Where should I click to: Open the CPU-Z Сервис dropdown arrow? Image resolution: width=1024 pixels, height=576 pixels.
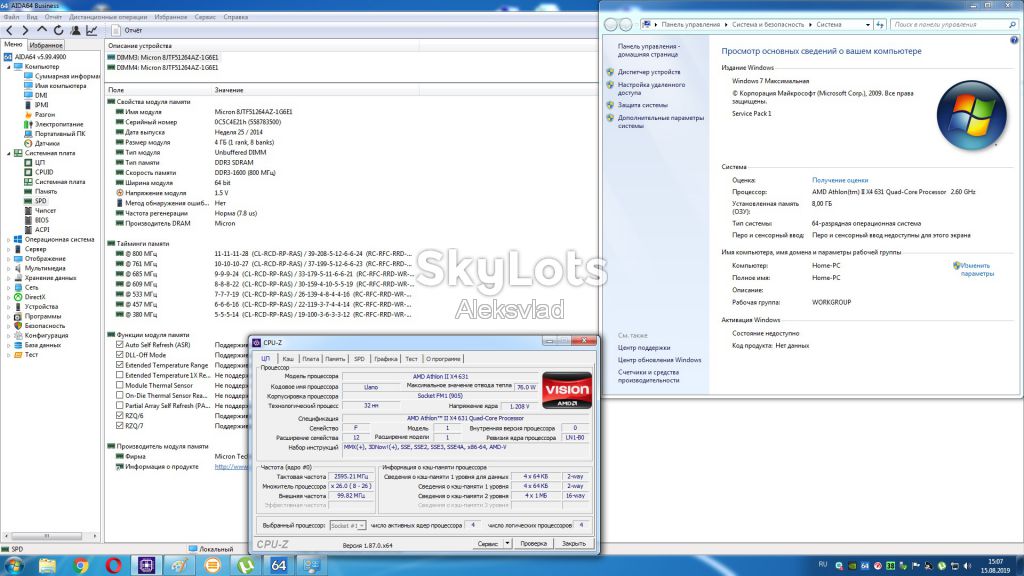[x=507, y=543]
